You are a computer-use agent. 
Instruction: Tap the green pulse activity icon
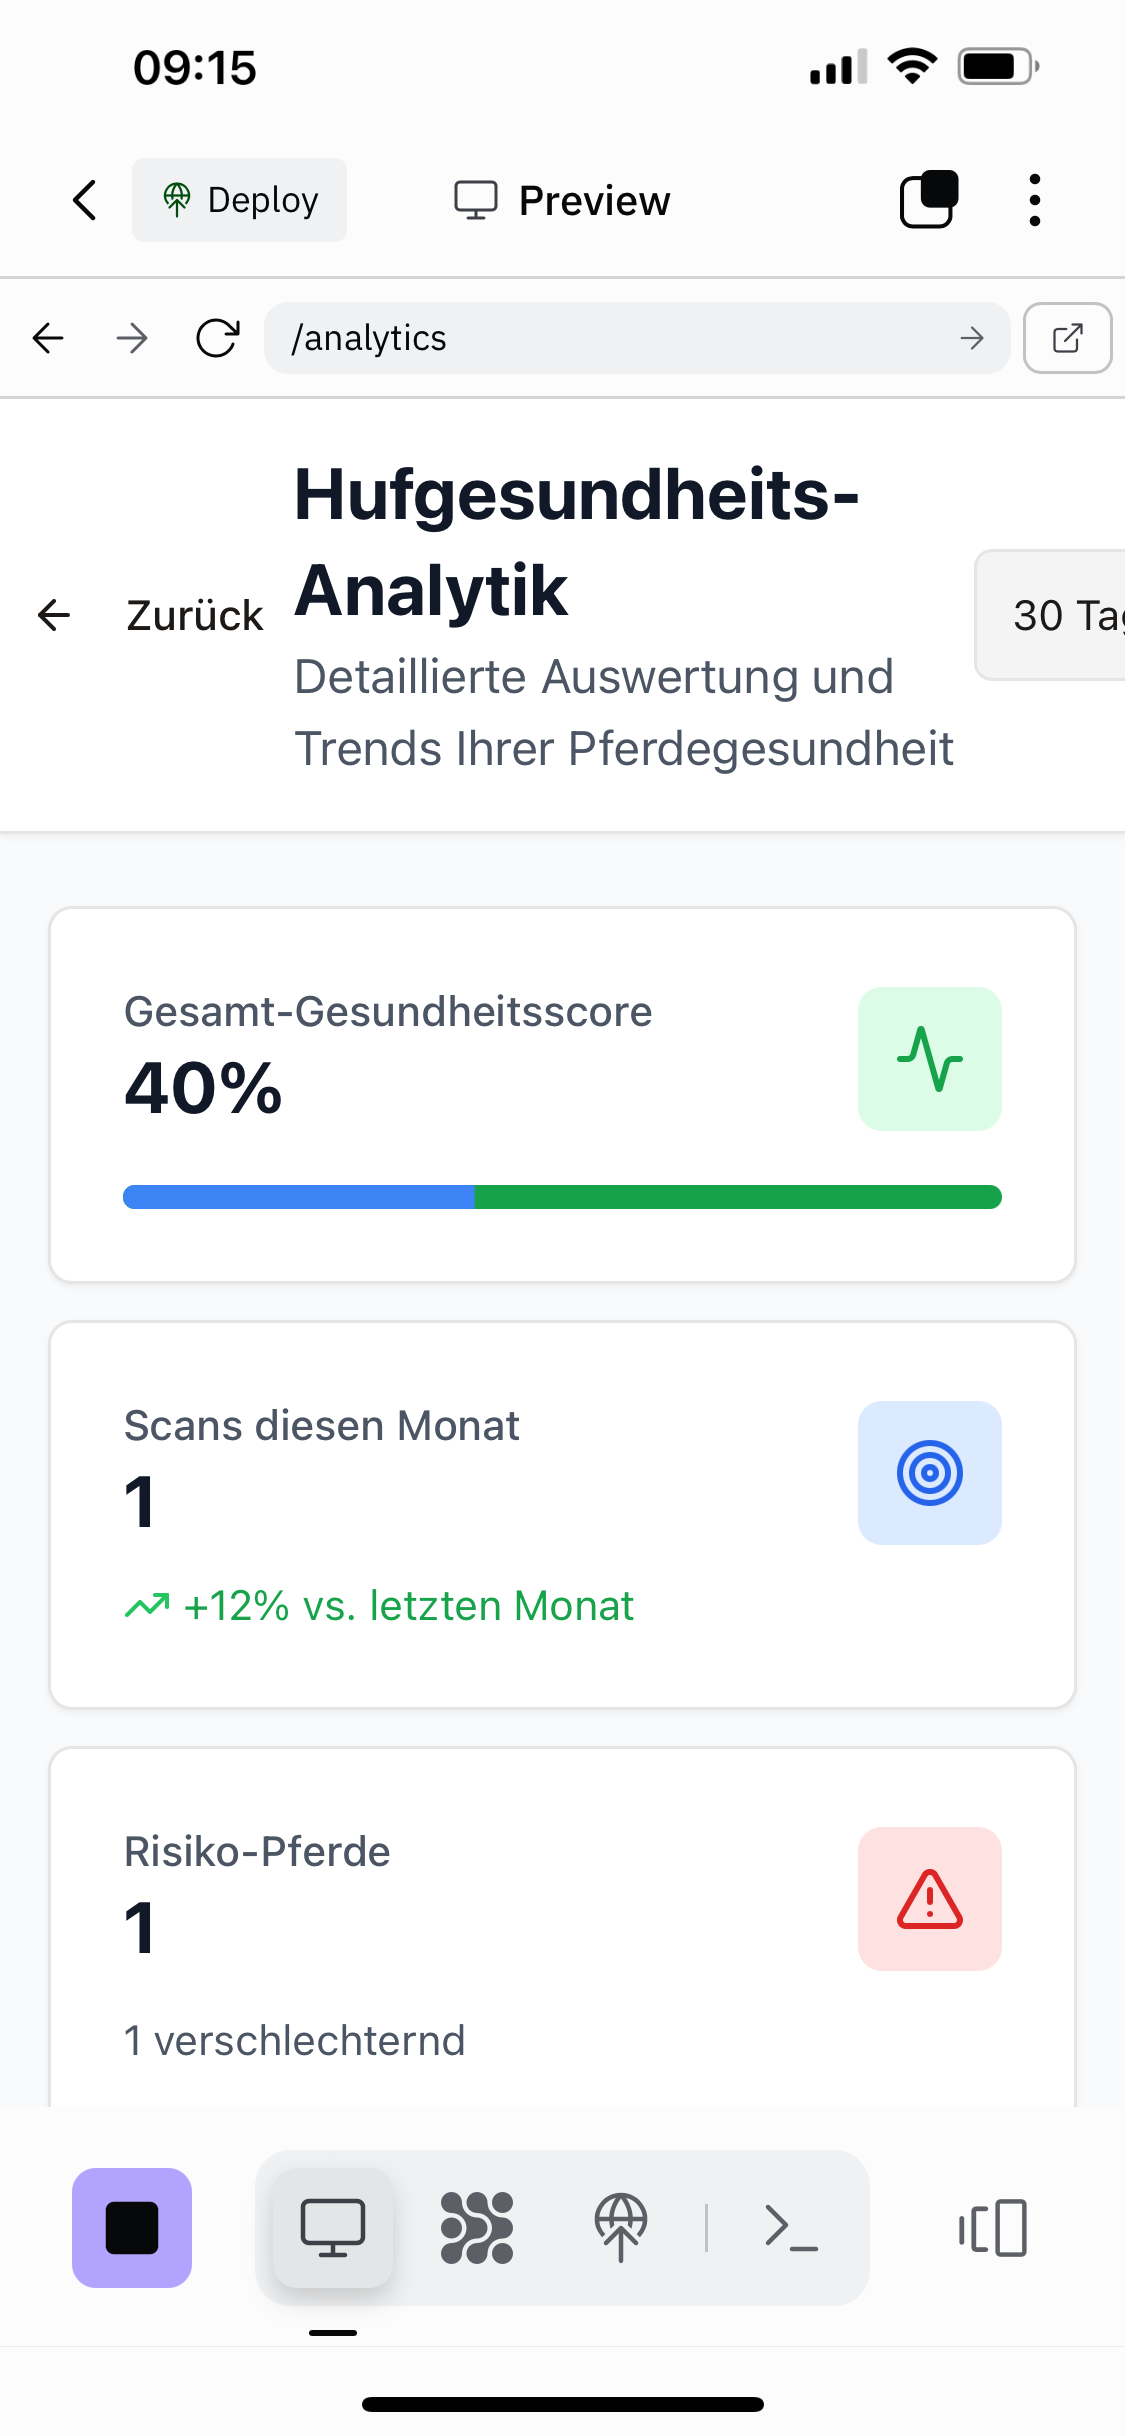[x=930, y=1059]
